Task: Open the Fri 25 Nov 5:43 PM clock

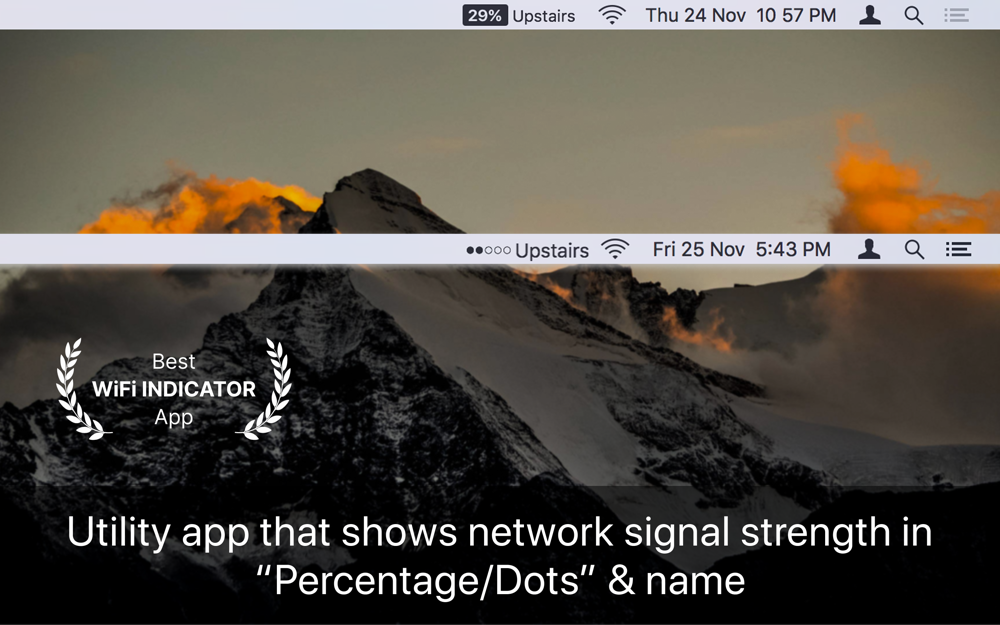Action: coord(742,249)
